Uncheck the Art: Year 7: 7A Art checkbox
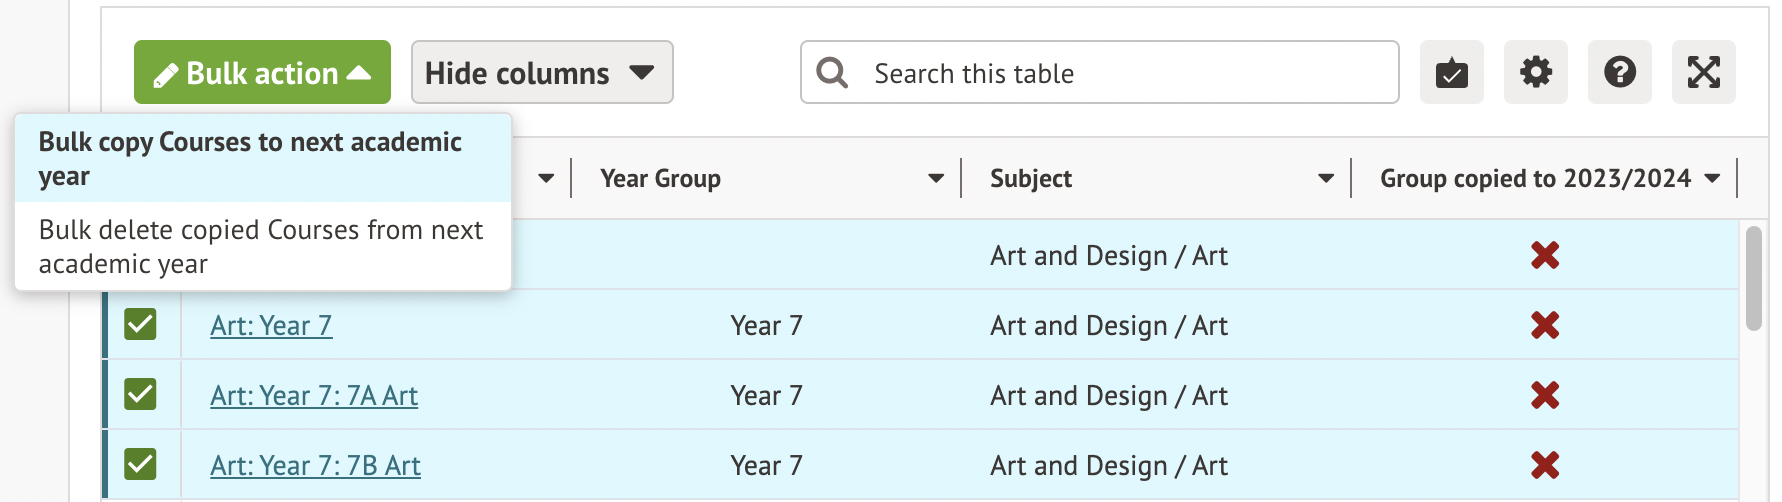This screenshot has height=502, width=1782. click(x=140, y=395)
